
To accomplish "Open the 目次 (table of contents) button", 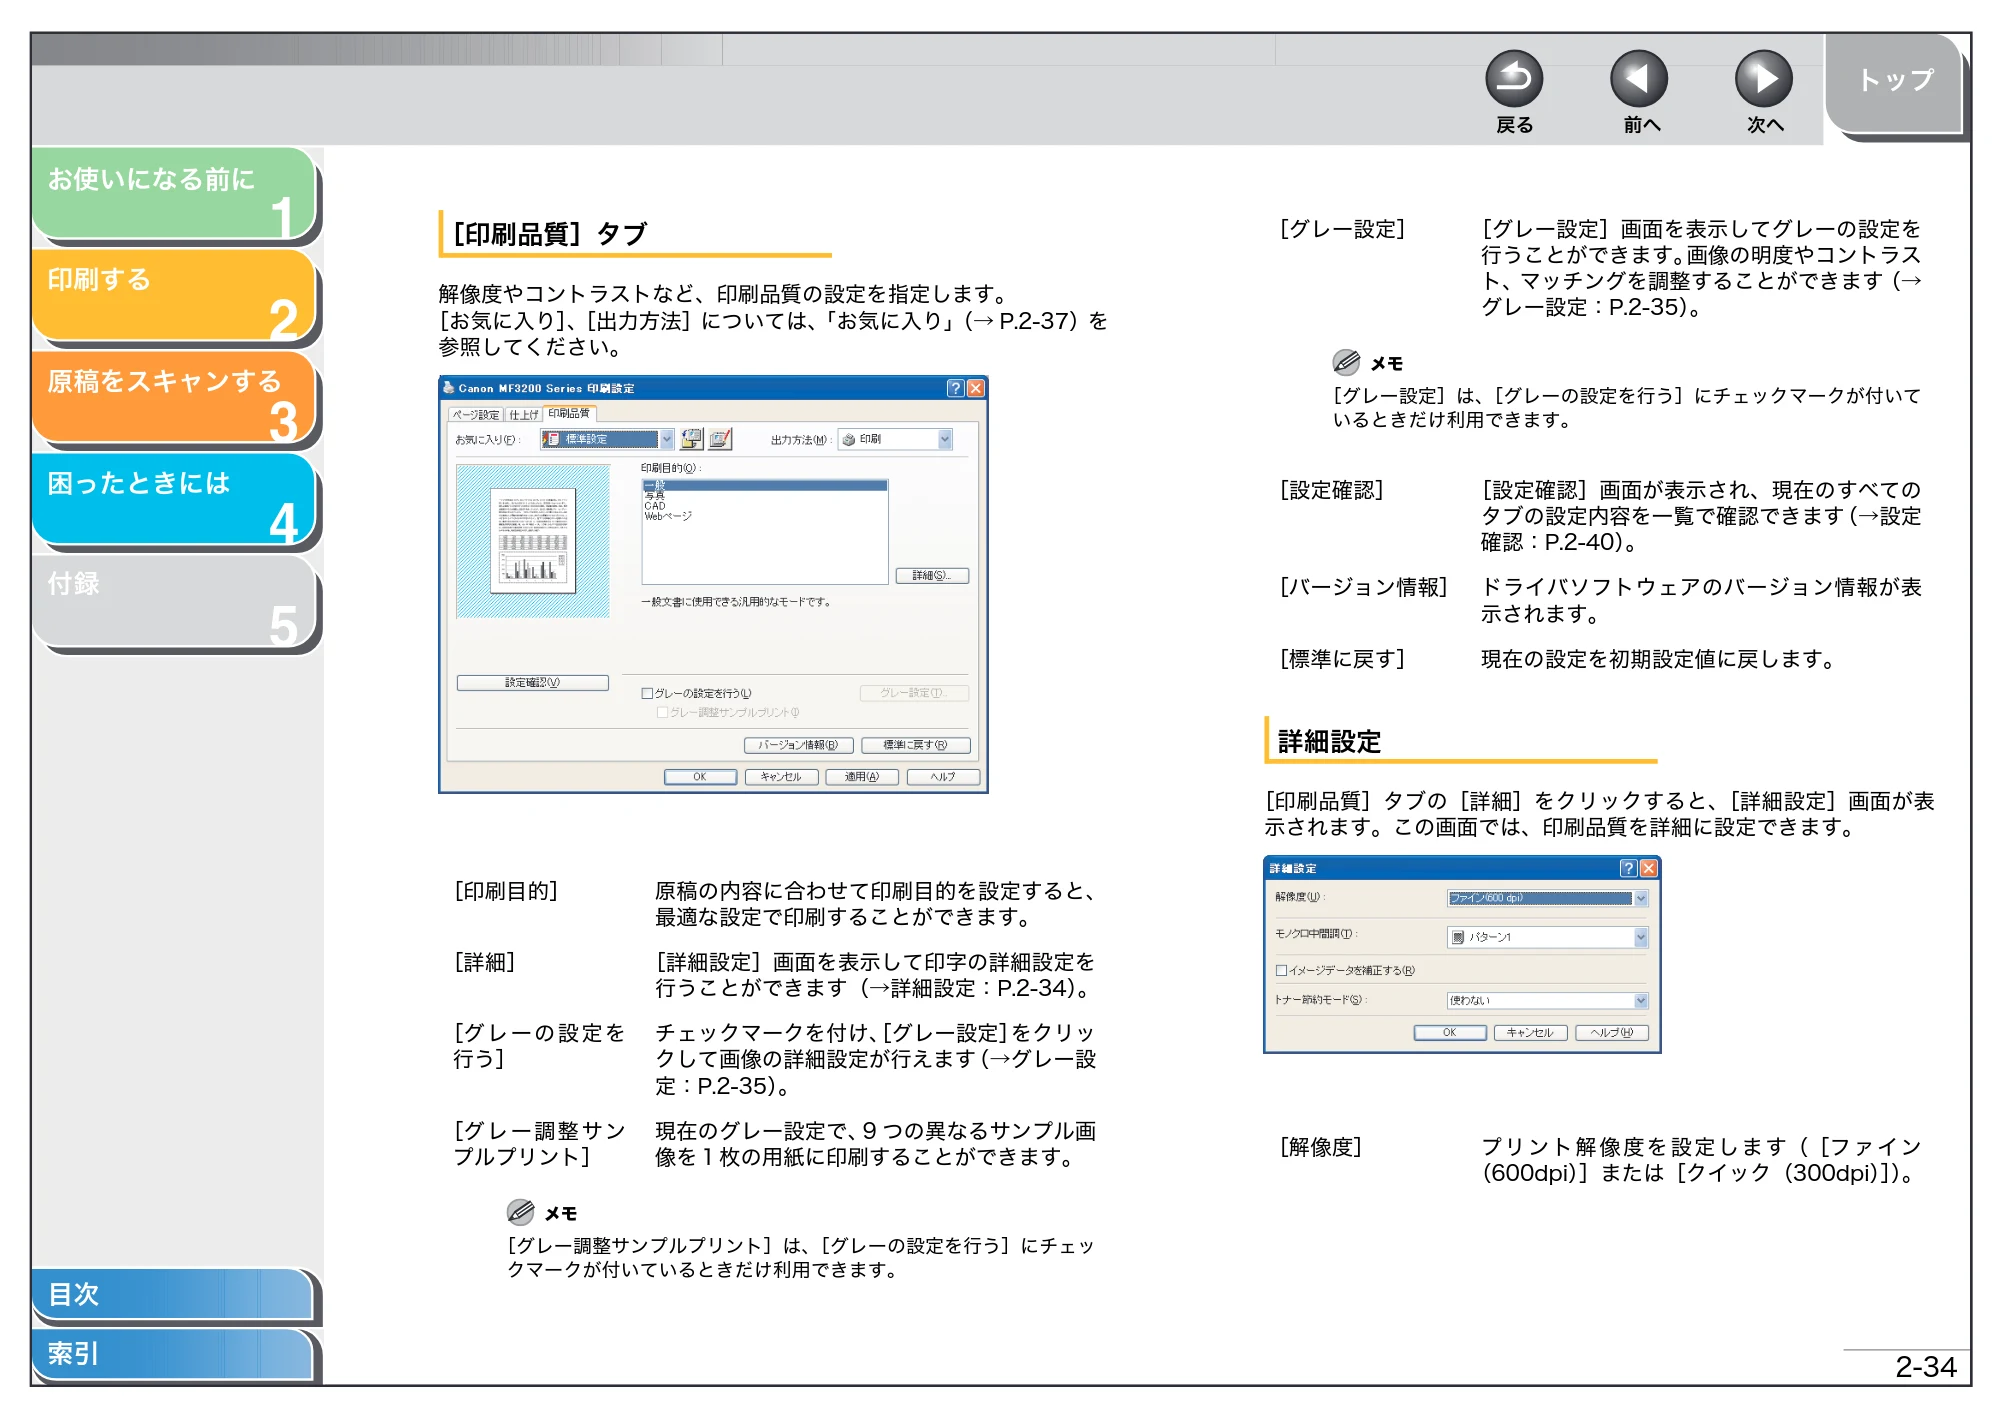I will pyautogui.click(x=172, y=1294).
